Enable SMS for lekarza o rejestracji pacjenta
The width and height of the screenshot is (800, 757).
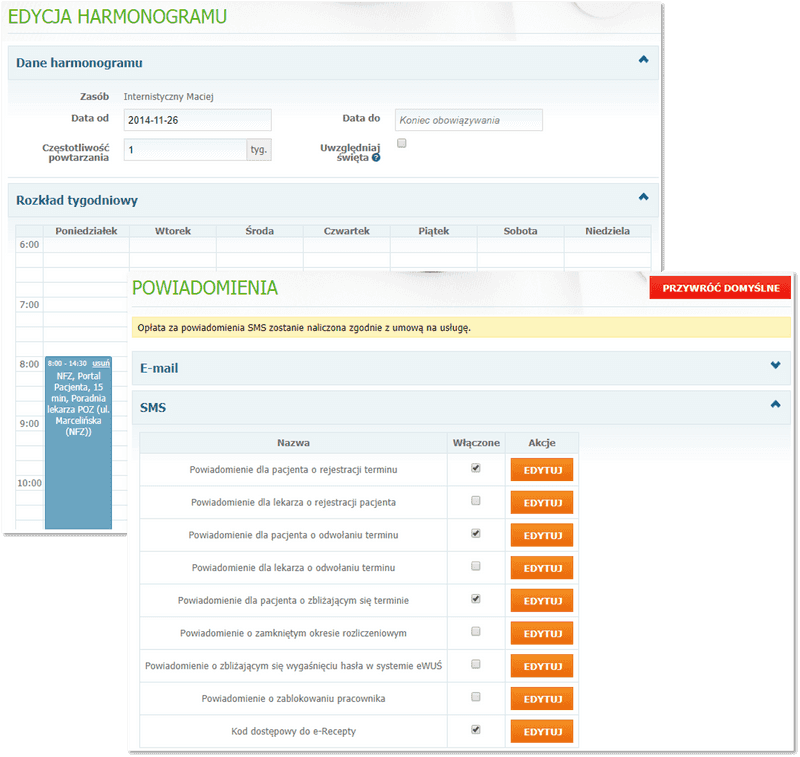coord(476,500)
